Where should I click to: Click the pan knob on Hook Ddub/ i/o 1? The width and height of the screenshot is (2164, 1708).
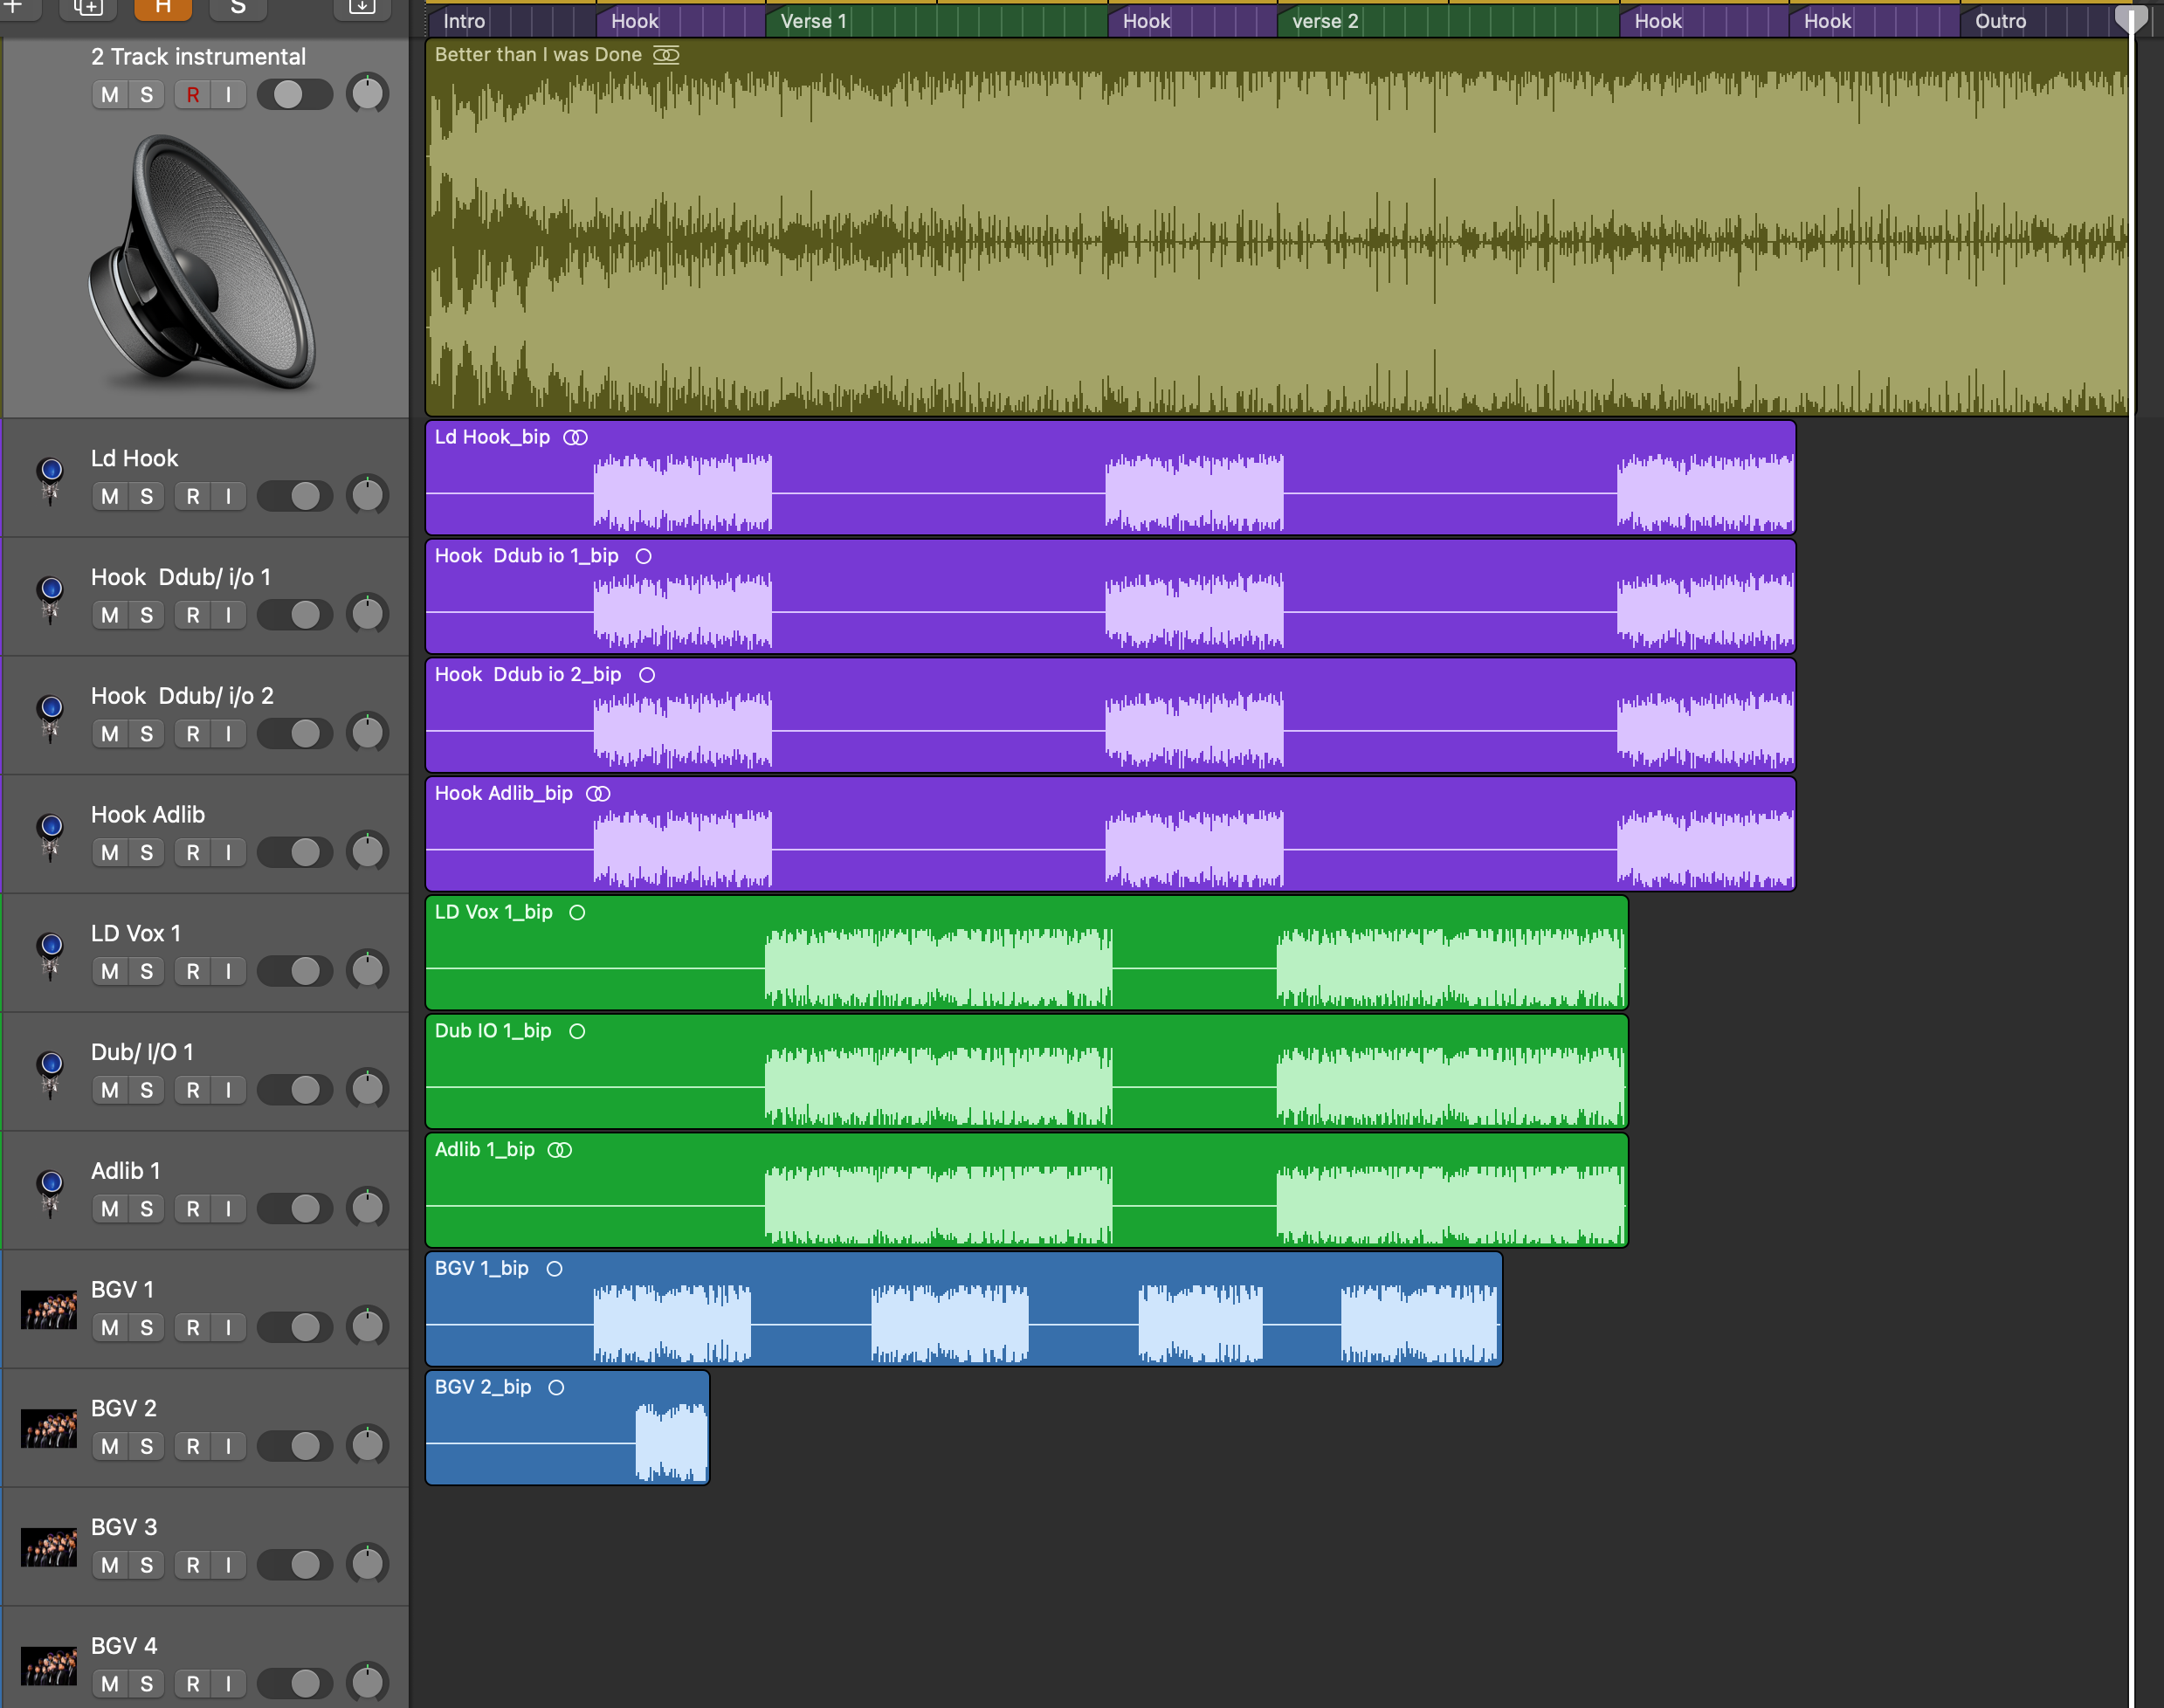[367, 614]
